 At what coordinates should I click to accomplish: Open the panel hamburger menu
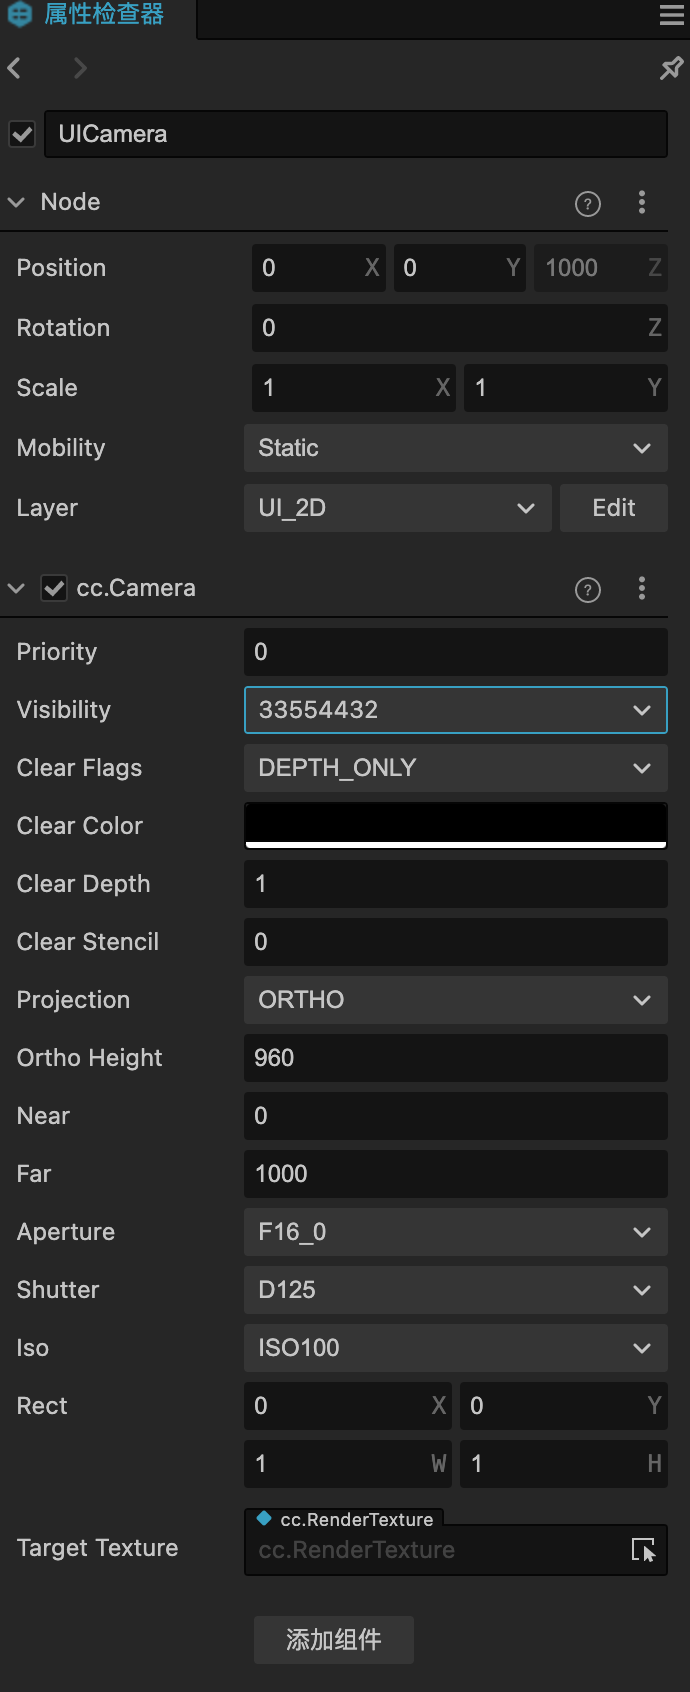tap(672, 15)
